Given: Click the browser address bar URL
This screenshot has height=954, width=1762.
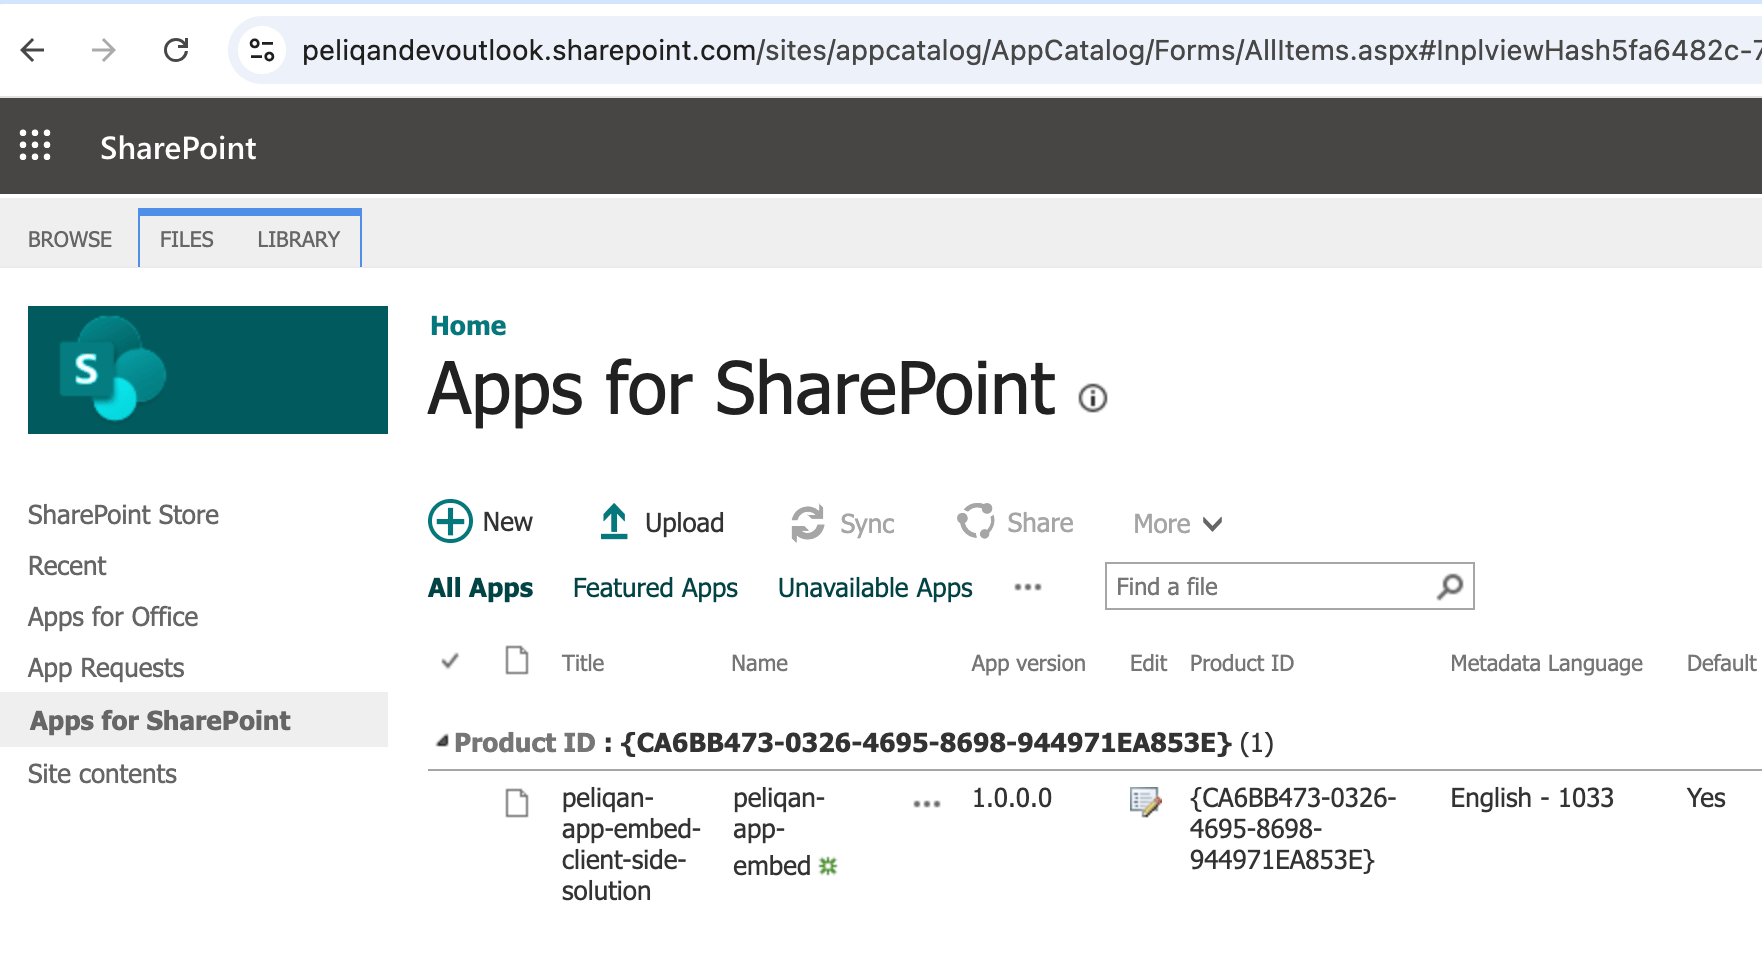Looking at the screenshot, I should (x=1030, y=50).
